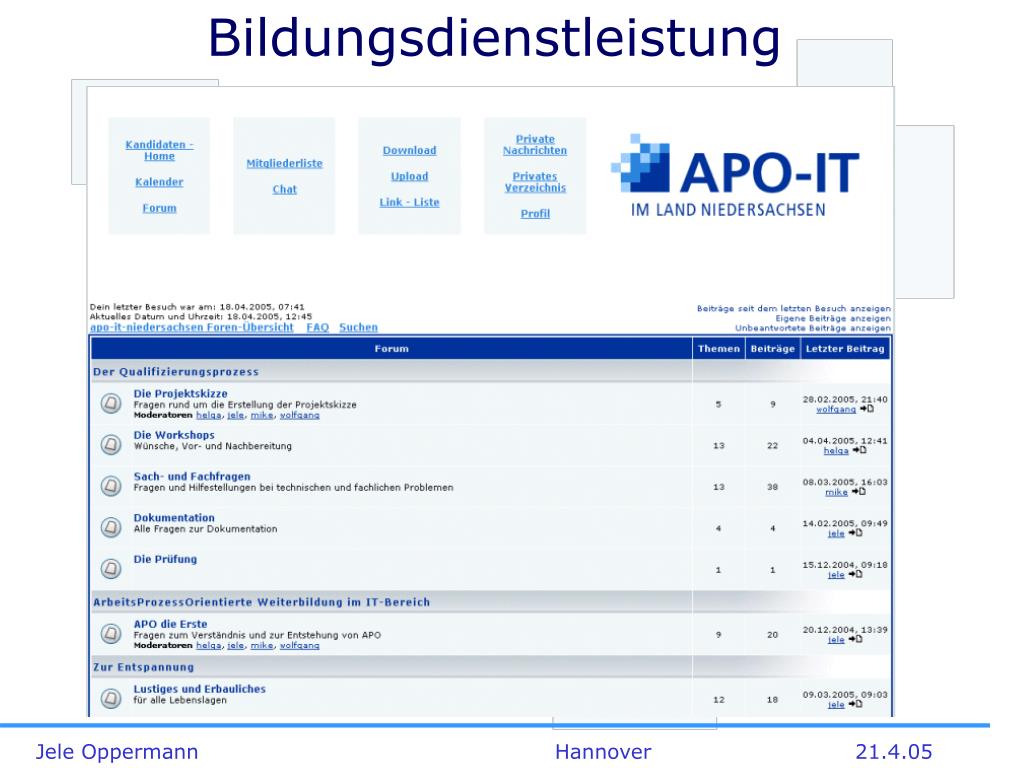Click the Themen column header
This screenshot has width=1024, height=768.
(718, 349)
